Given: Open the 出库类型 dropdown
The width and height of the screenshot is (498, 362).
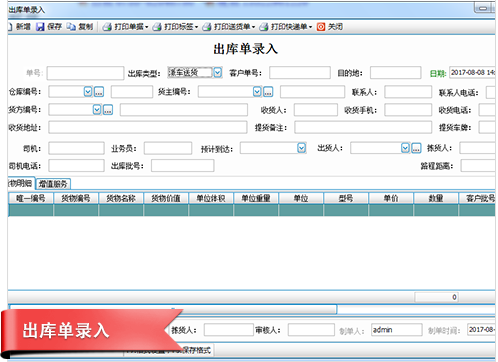Looking at the screenshot, I should [x=217, y=72].
